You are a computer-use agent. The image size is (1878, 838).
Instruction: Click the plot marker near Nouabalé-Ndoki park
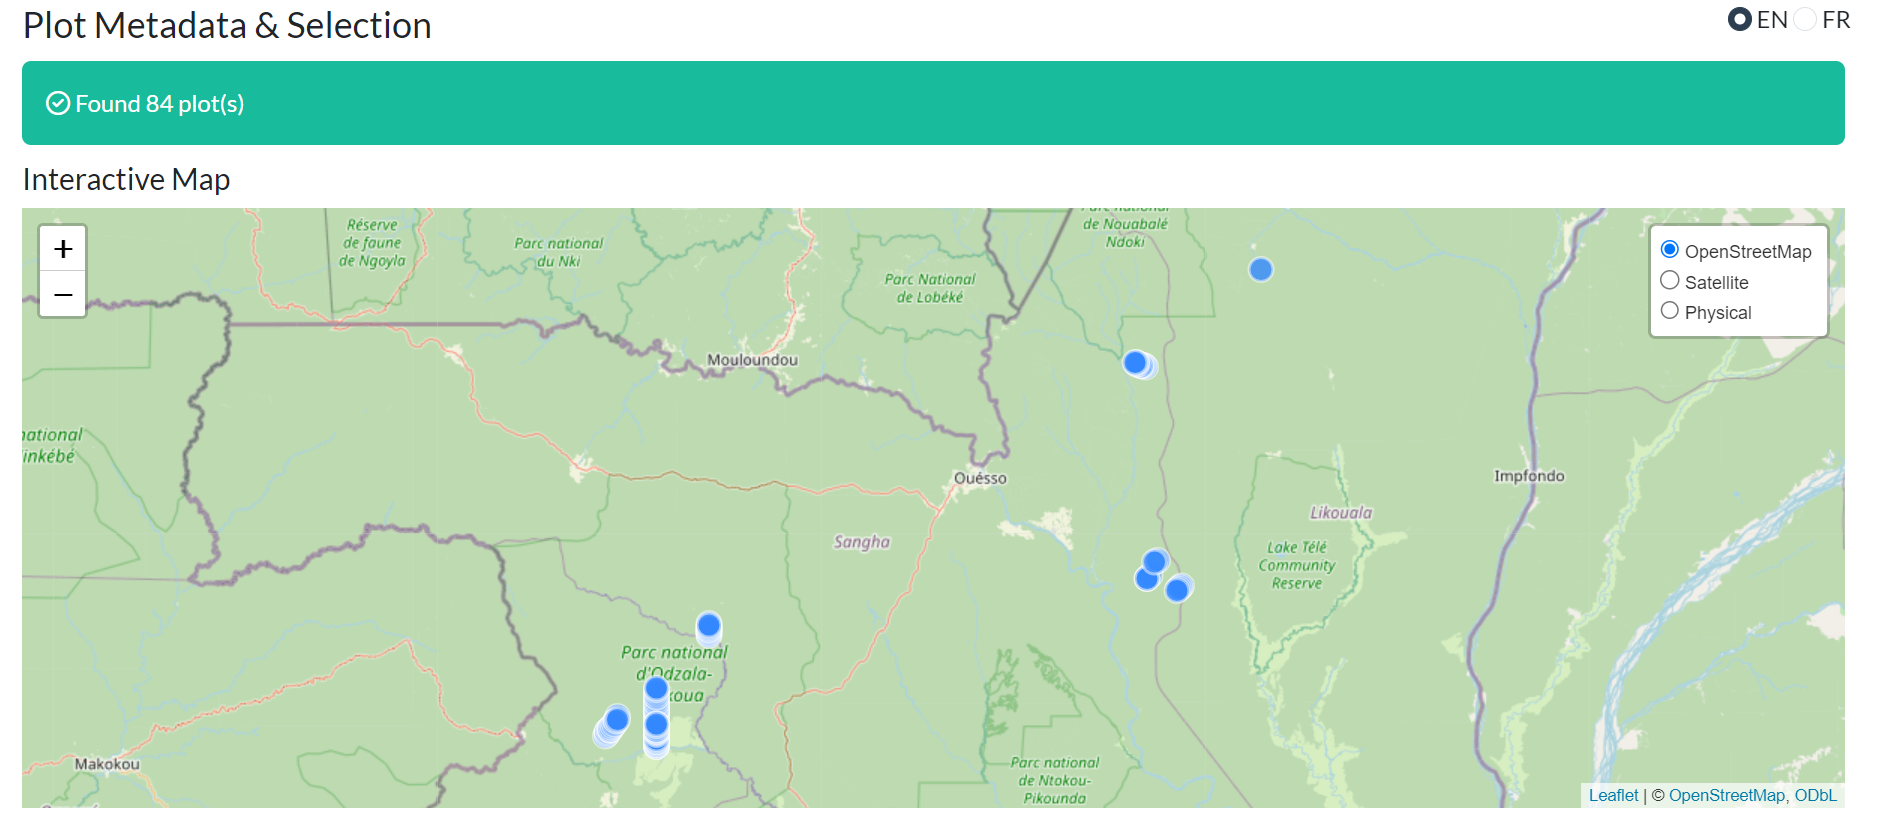(1136, 363)
